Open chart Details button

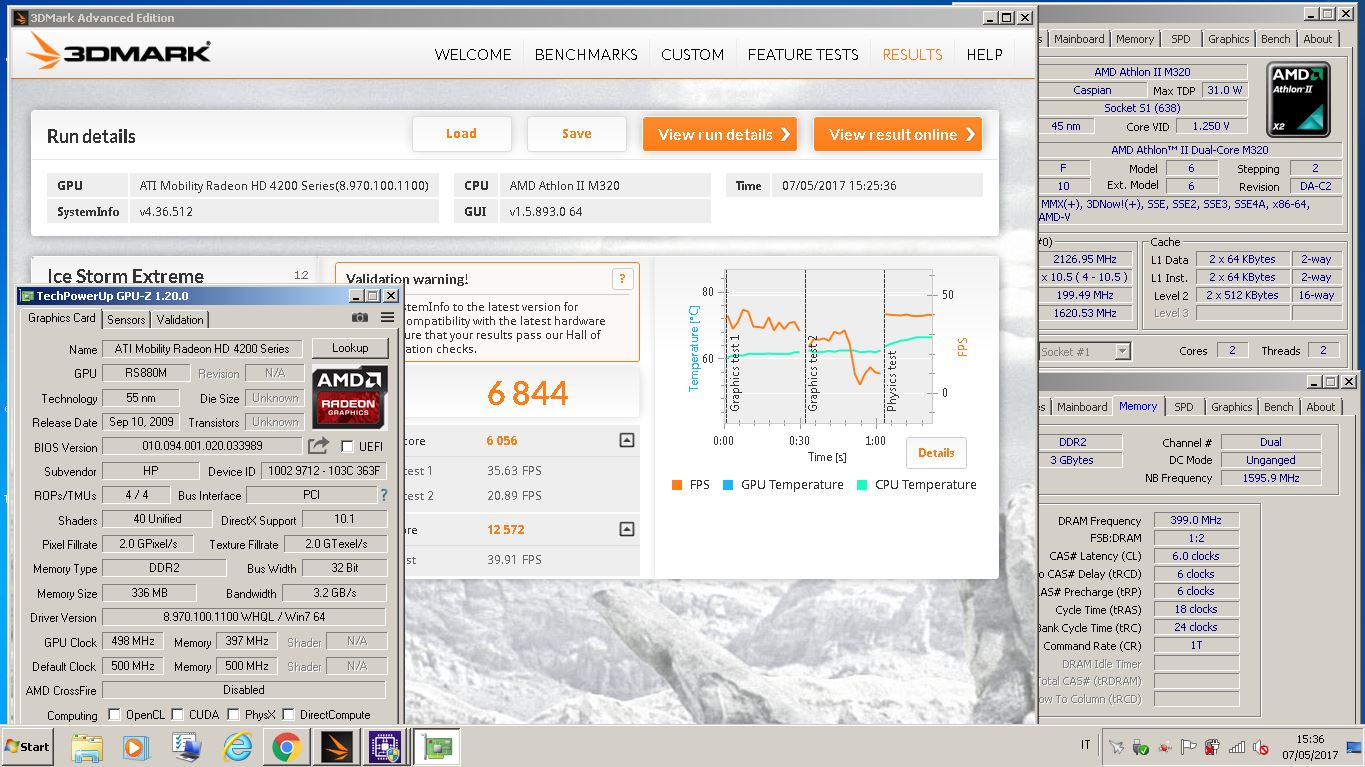click(x=936, y=453)
